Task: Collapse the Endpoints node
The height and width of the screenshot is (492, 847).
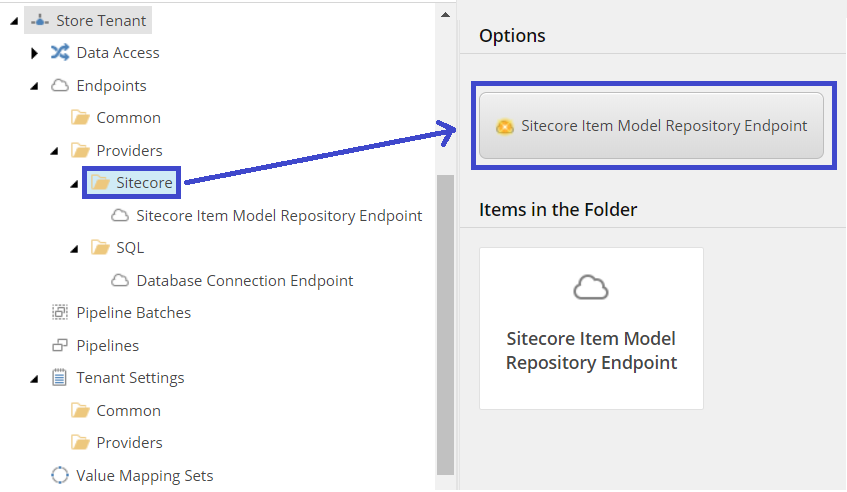Action: [x=35, y=86]
